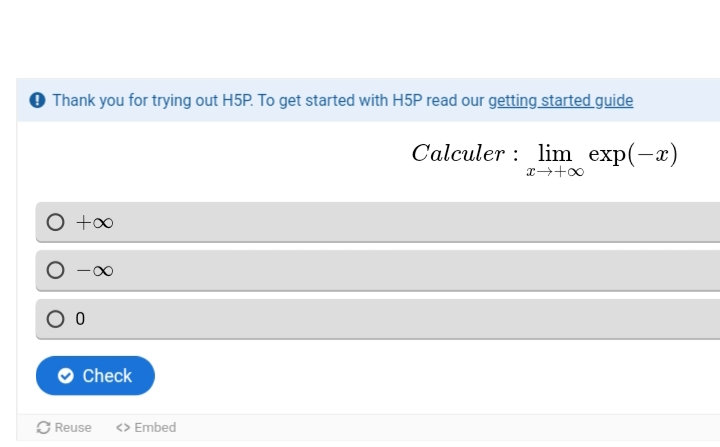Viewport: 720px width, 447px height.
Task: Open the getting started guide link
Action: point(560,100)
